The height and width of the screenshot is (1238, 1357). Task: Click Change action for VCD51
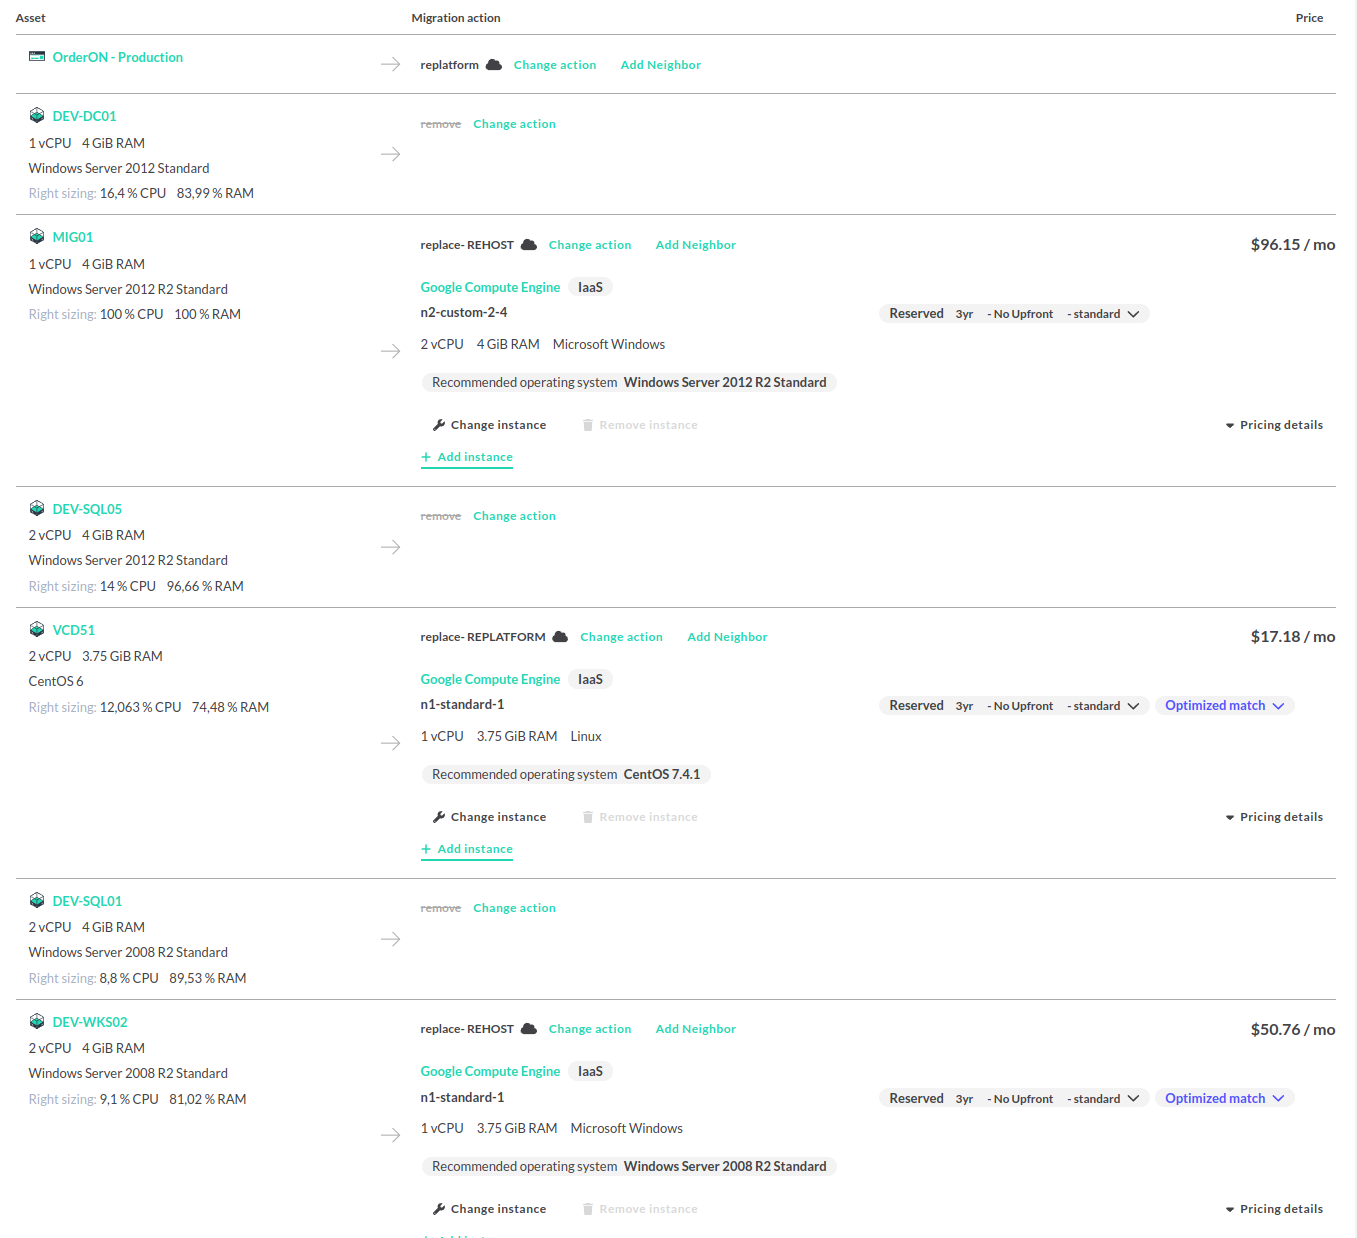[621, 637]
